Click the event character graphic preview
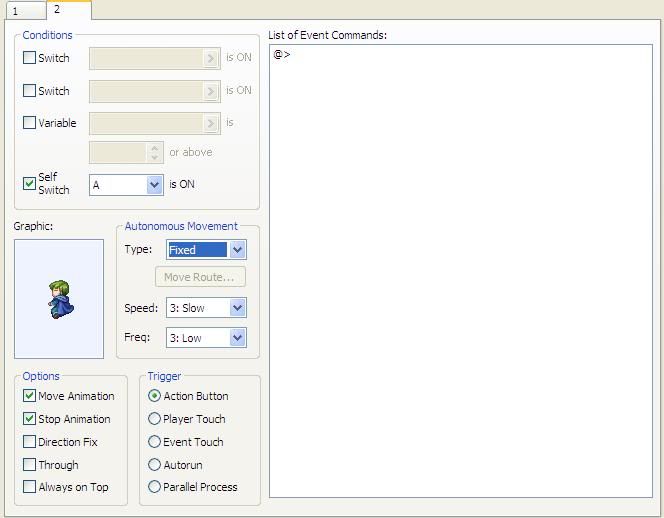The height and width of the screenshot is (518, 664). pos(59,299)
